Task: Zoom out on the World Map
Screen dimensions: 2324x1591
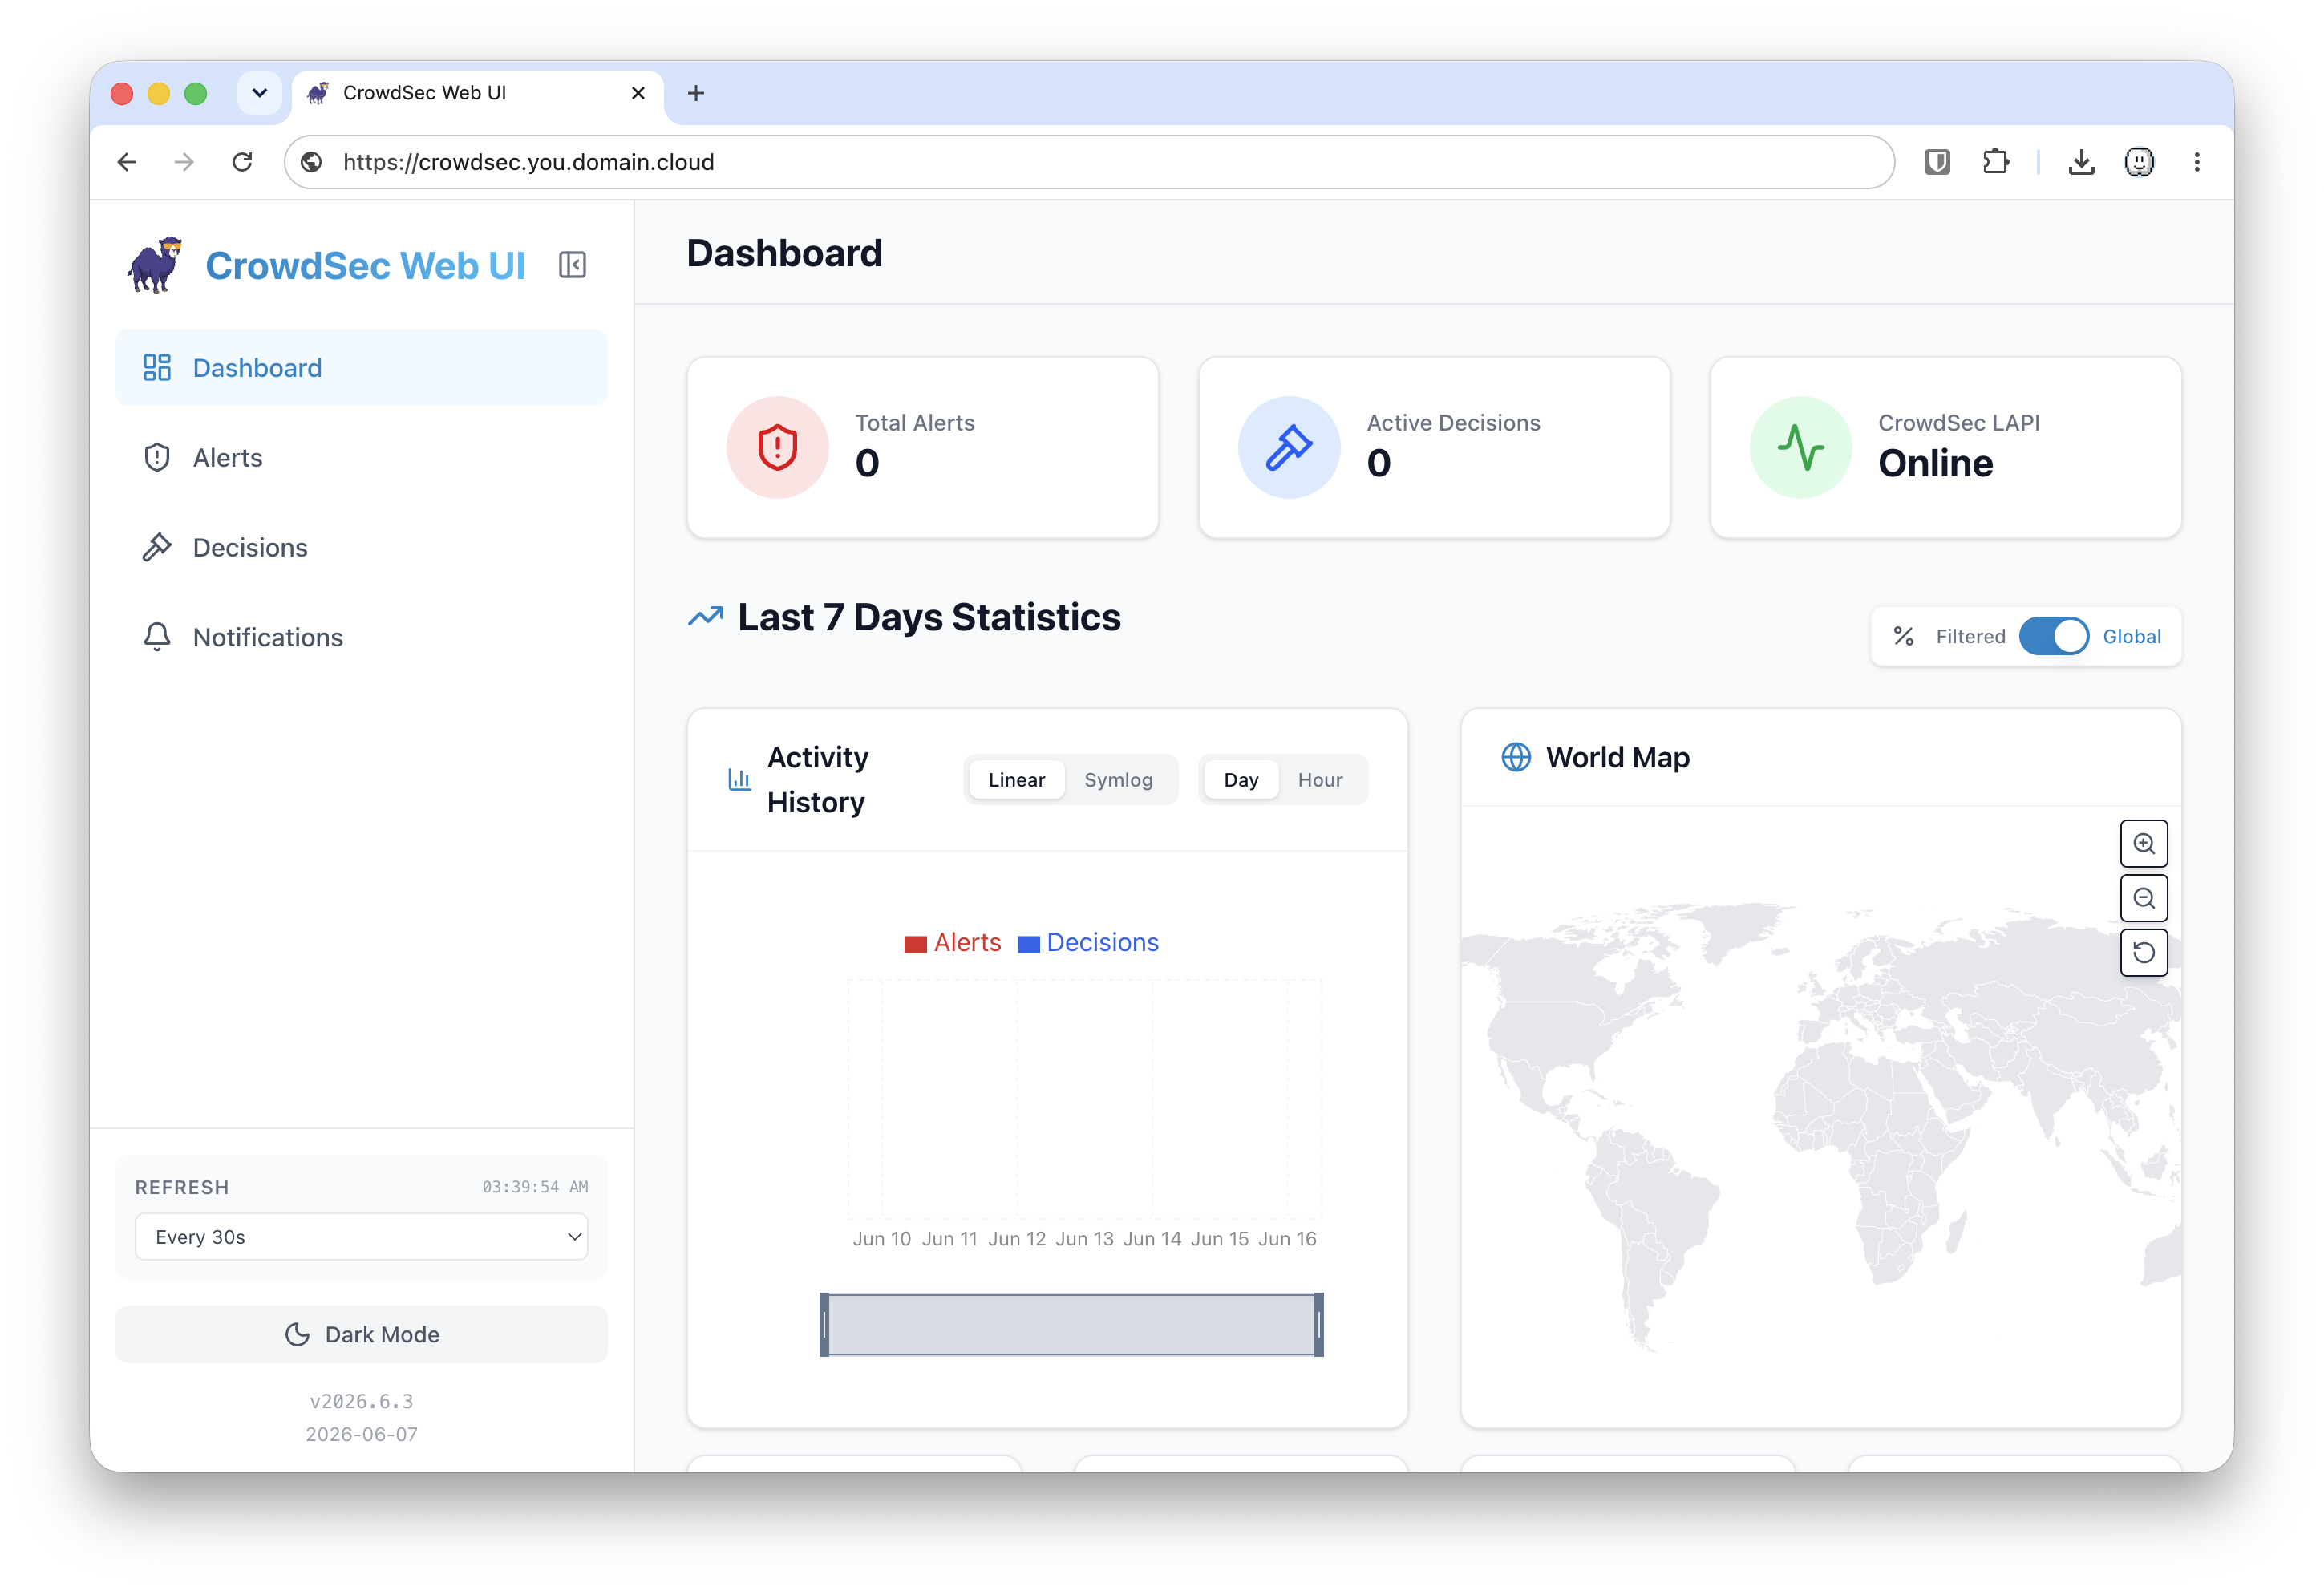Action: click(x=2144, y=898)
